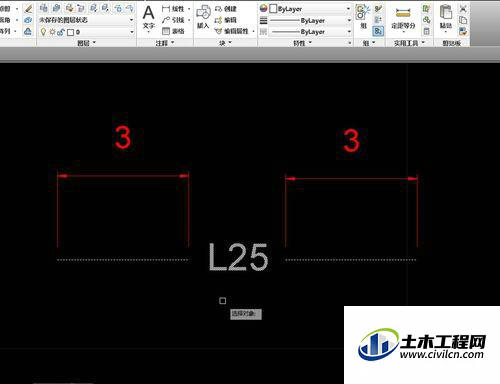Click the 选择对象 prompt tooltip
The image size is (500, 384).
246,314
